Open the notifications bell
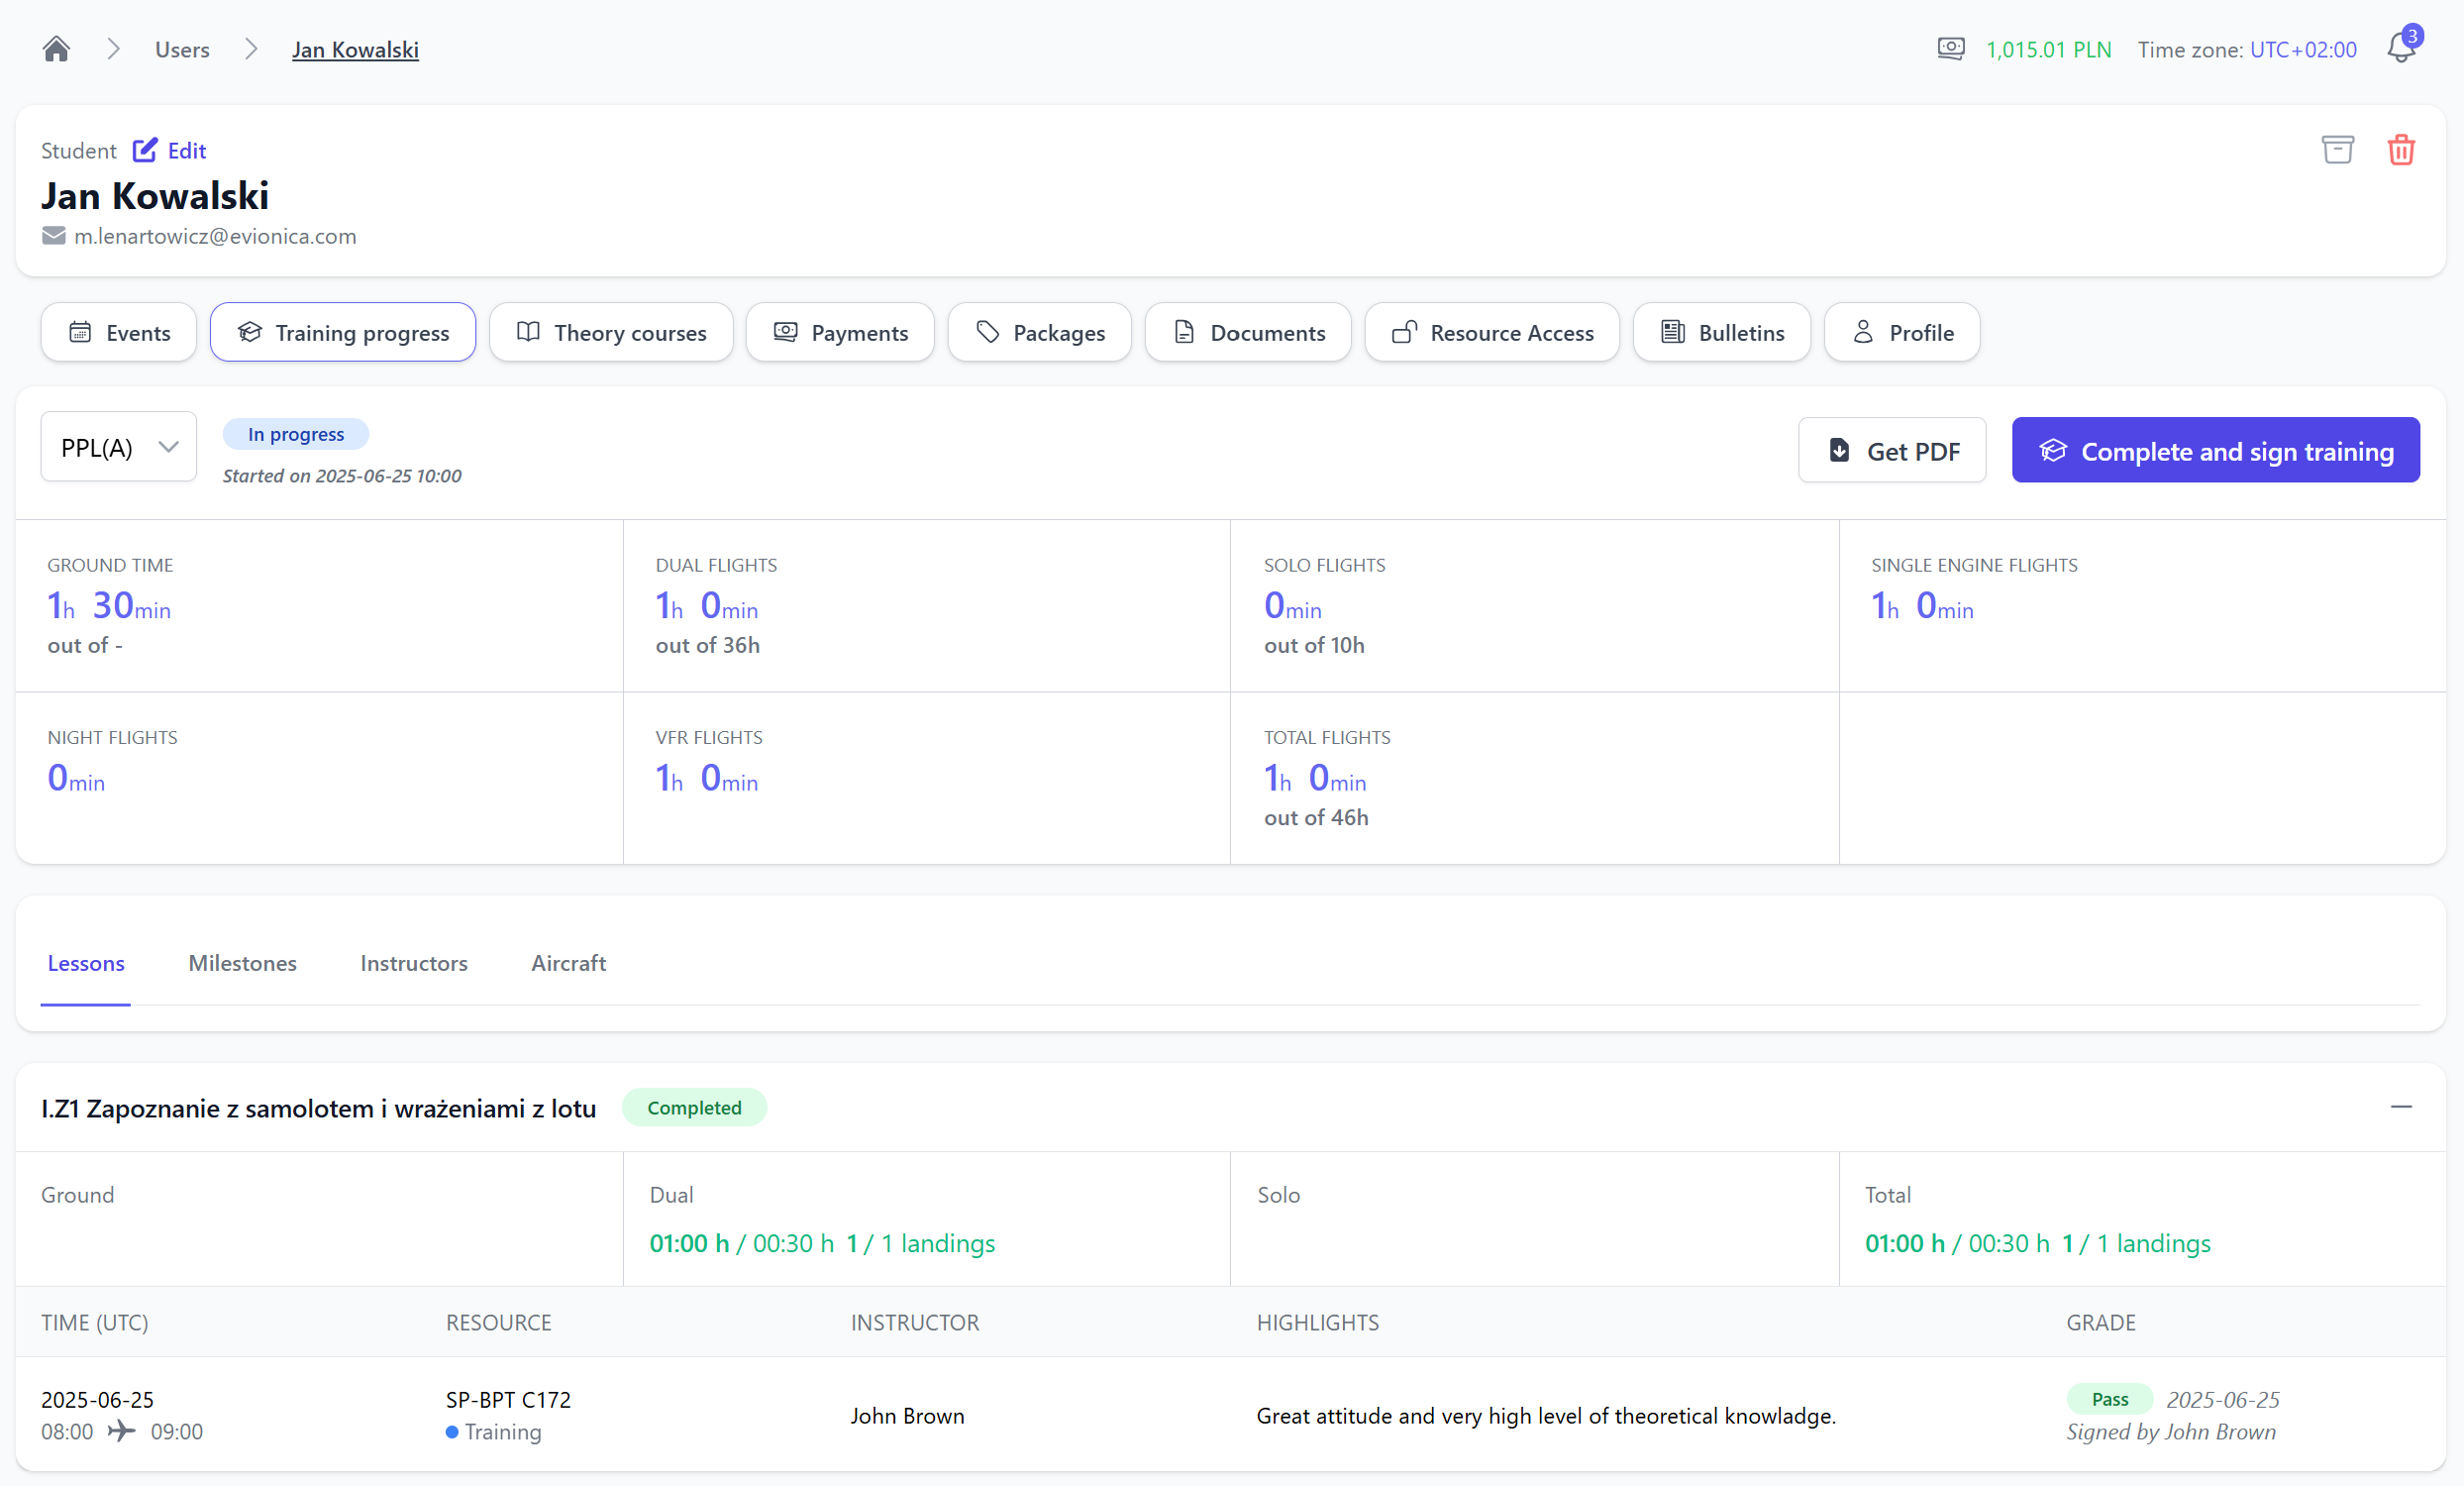Viewport: 2464px width, 1486px height. tap(2402, 46)
